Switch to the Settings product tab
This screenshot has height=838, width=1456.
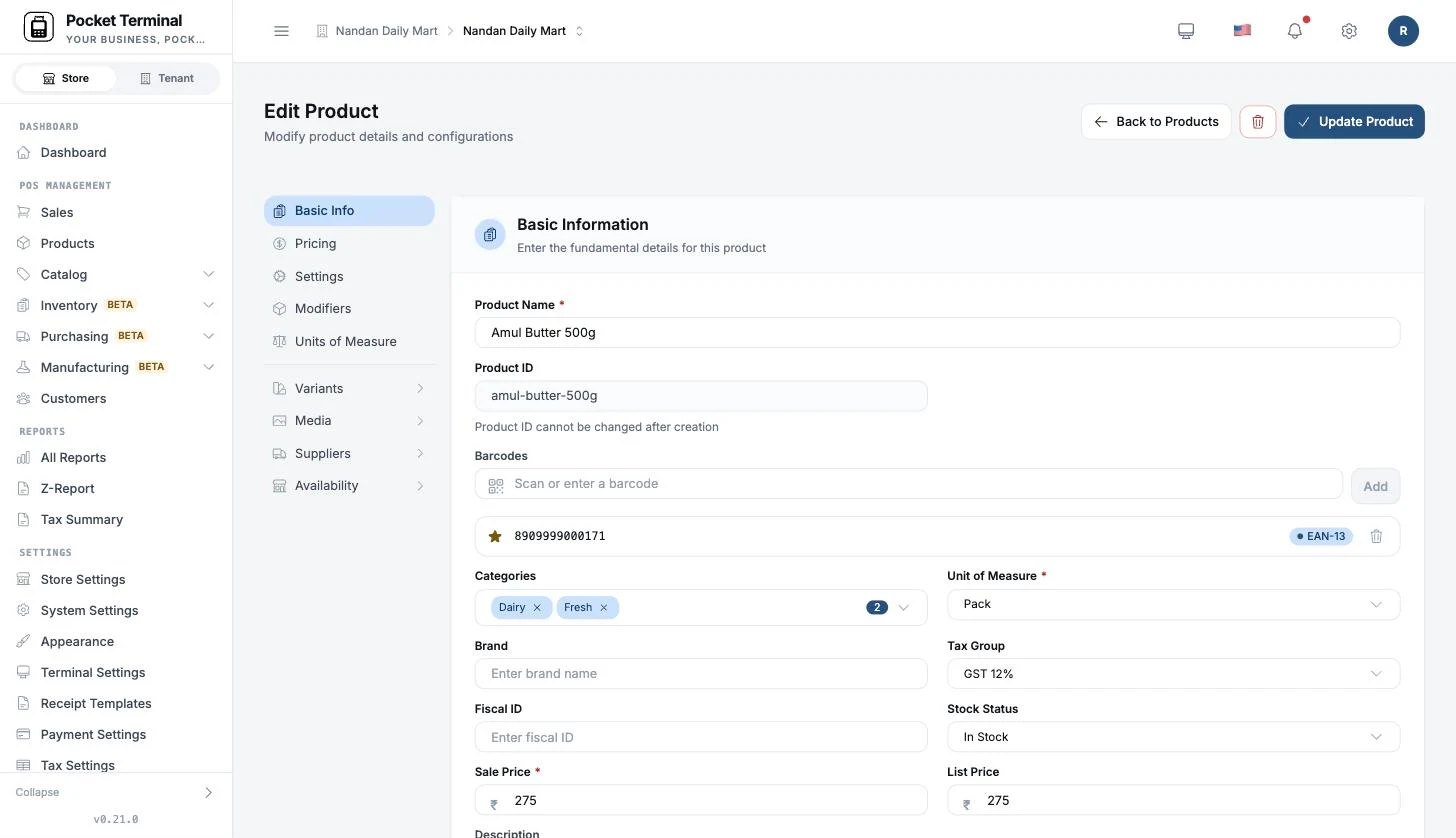tap(349, 276)
